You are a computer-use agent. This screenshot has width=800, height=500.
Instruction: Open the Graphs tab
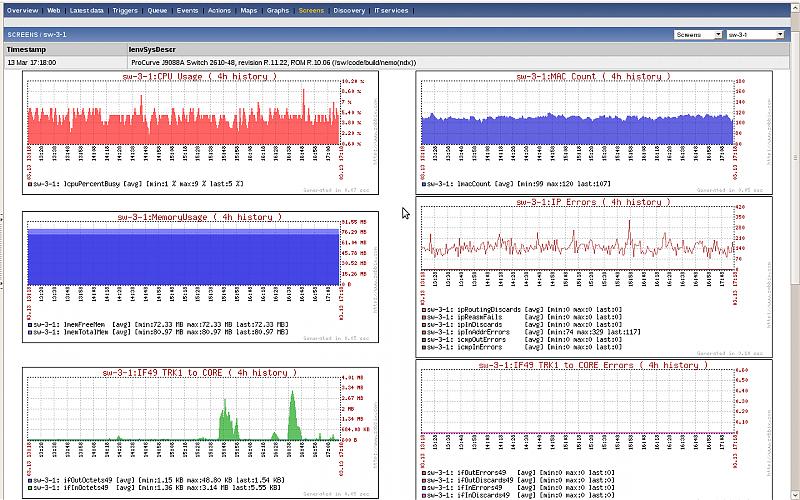278,9
